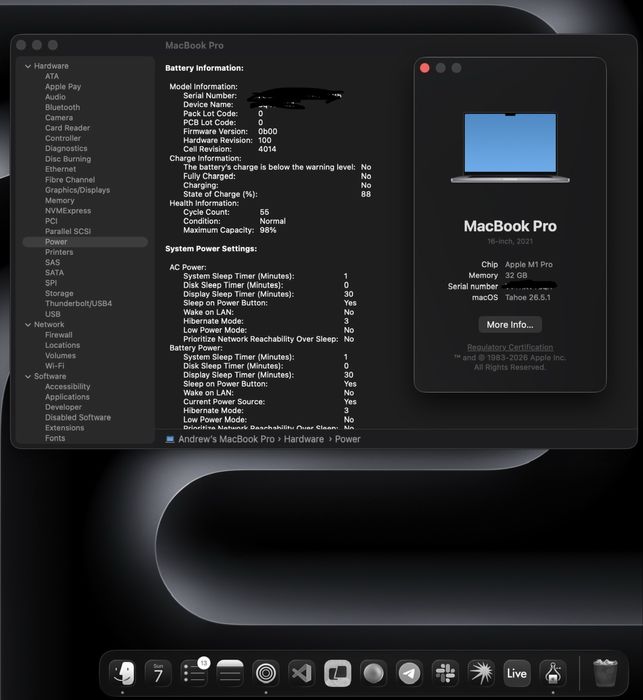Open the overlapping rectangles app in Dock
Image resolution: width=643 pixels, height=700 pixels.
point(338,673)
